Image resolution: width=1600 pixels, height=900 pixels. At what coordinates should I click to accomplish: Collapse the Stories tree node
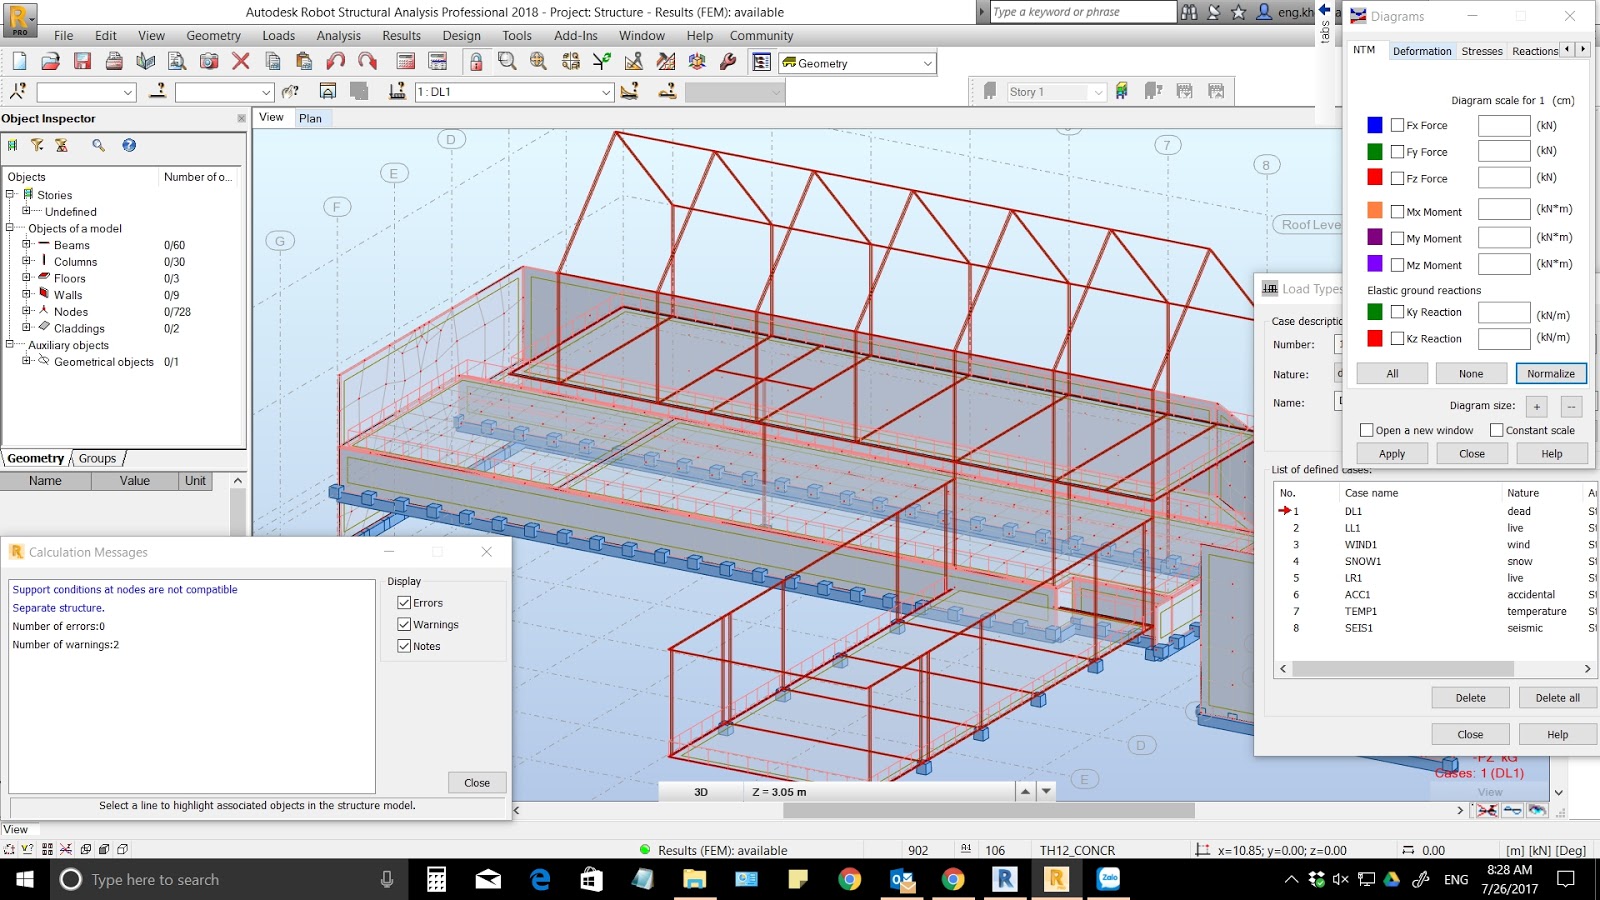(10, 195)
